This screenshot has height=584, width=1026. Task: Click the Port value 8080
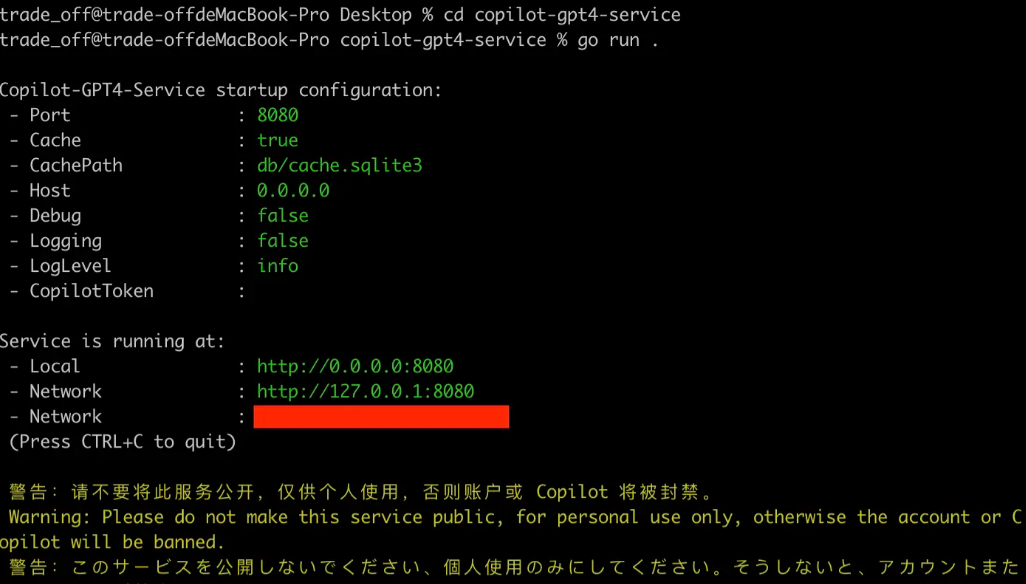277,115
